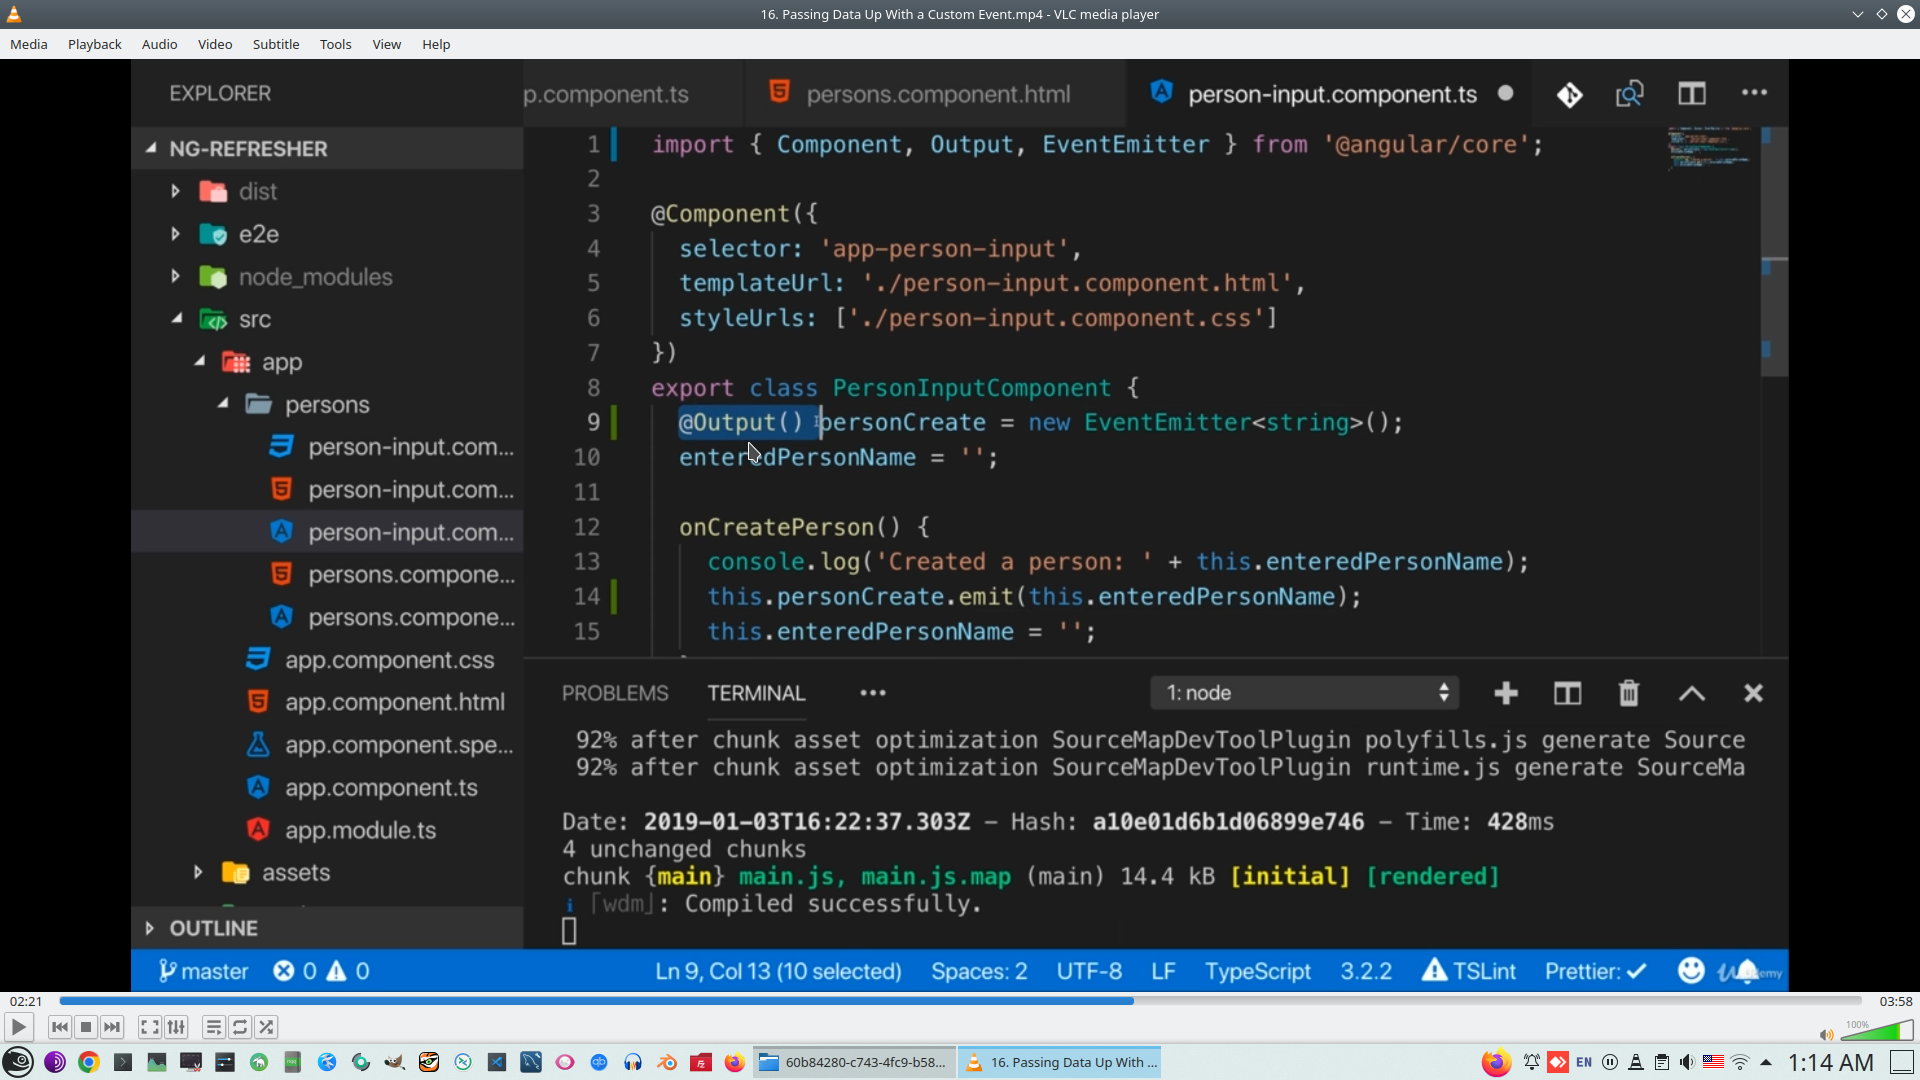Skip to the next media track
The height and width of the screenshot is (1080, 1920).
(x=112, y=1027)
